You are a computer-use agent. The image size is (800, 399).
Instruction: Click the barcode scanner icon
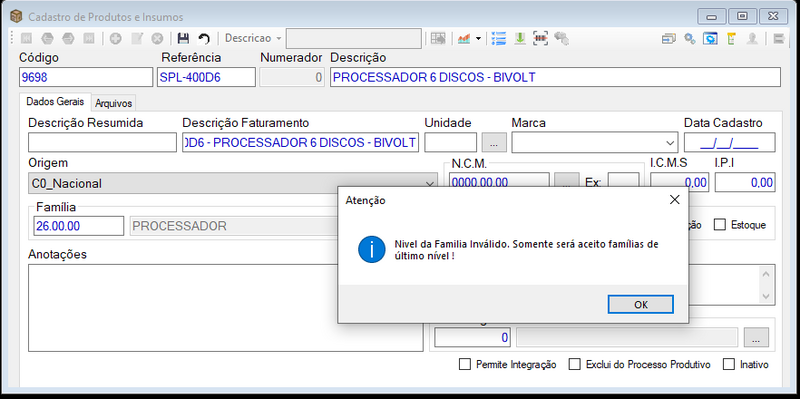(x=540, y=38)
